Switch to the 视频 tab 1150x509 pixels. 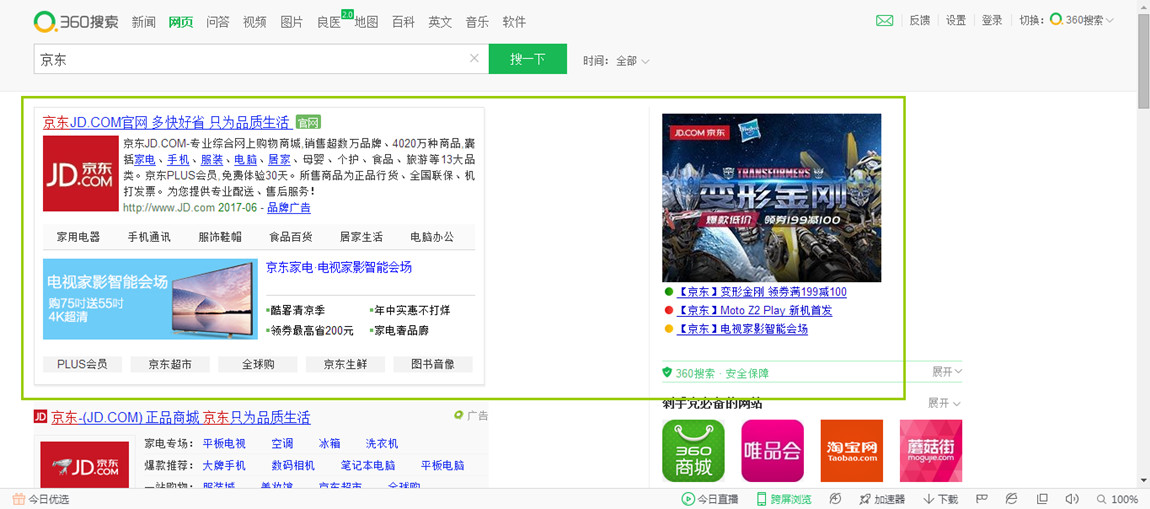point(254,22)
